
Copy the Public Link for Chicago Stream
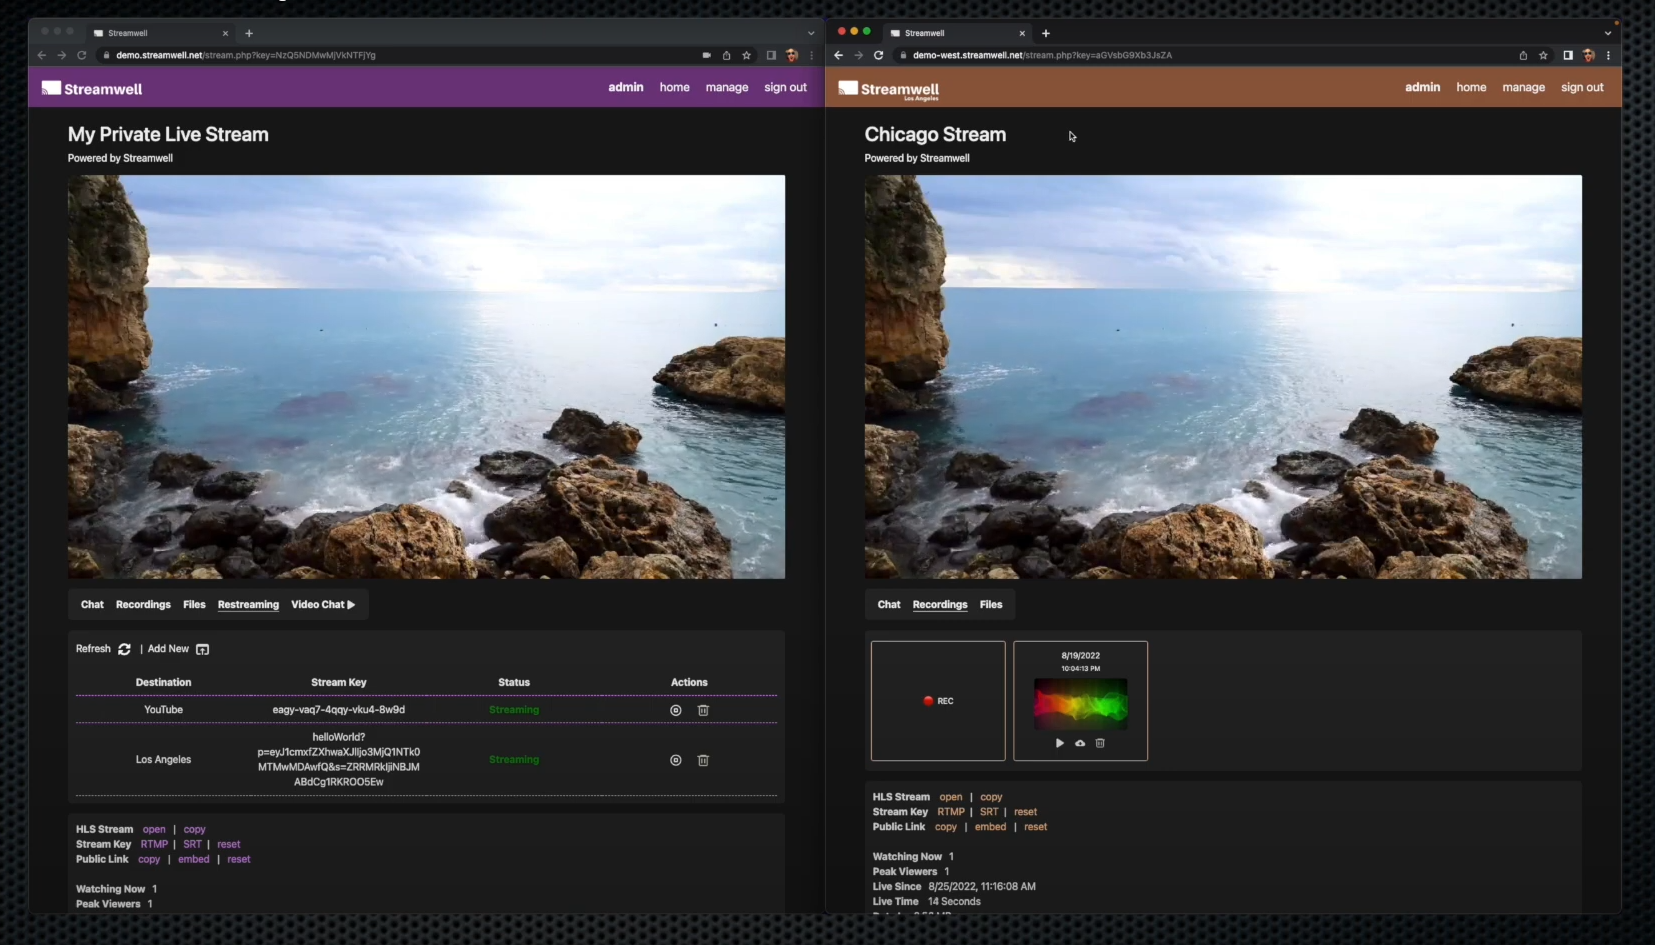pyautogui.click(x=945, y=827)
